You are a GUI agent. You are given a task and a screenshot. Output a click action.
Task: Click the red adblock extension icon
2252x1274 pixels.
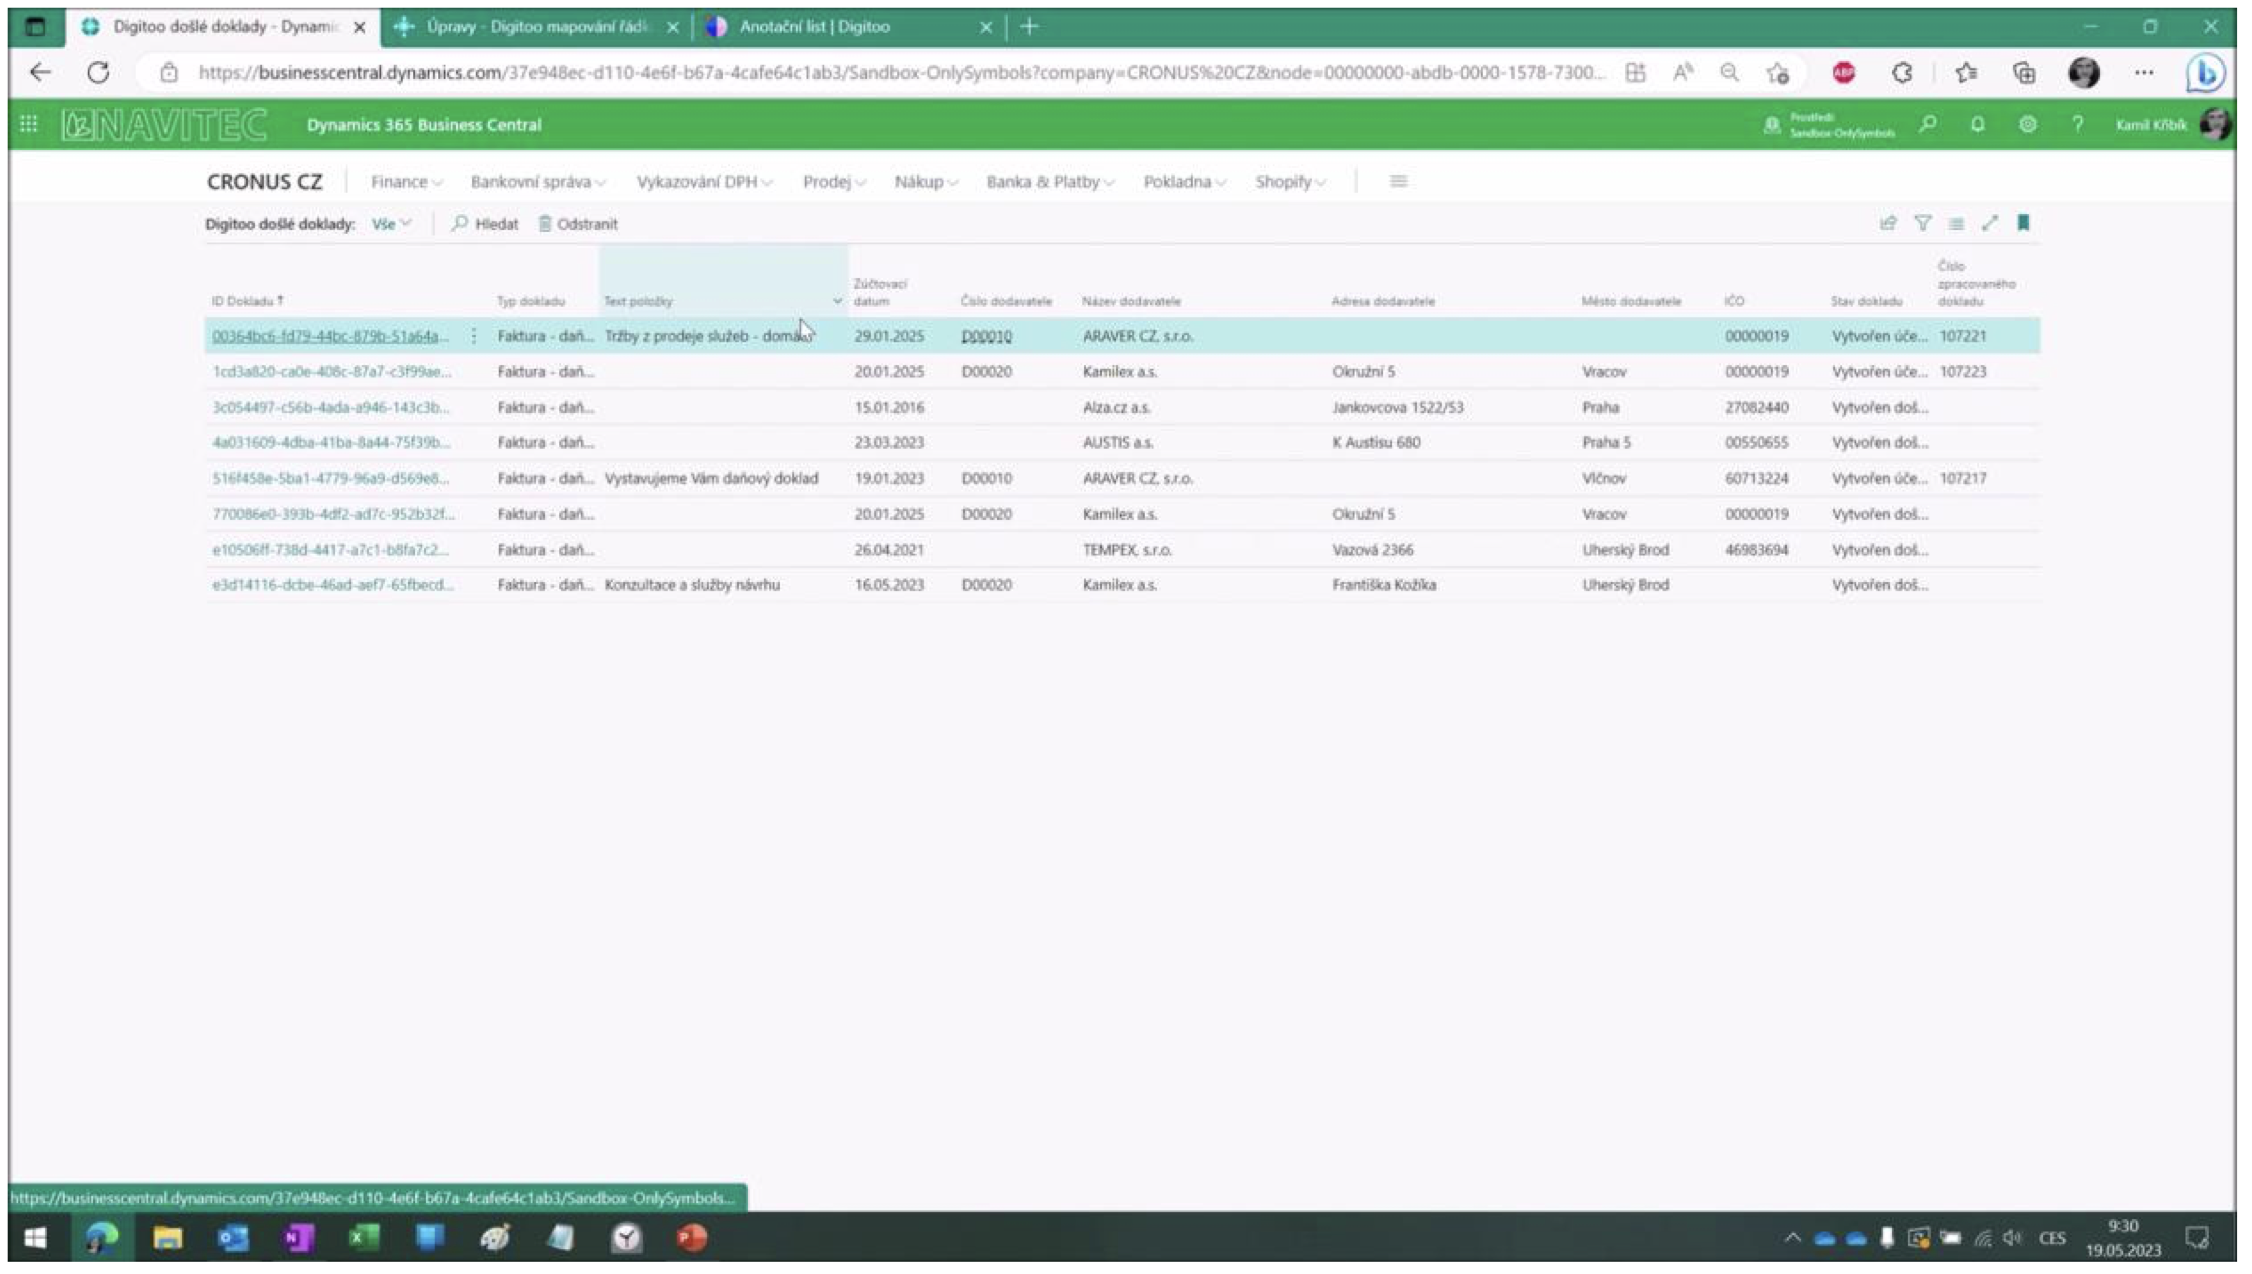click(x=1844, y=72)
